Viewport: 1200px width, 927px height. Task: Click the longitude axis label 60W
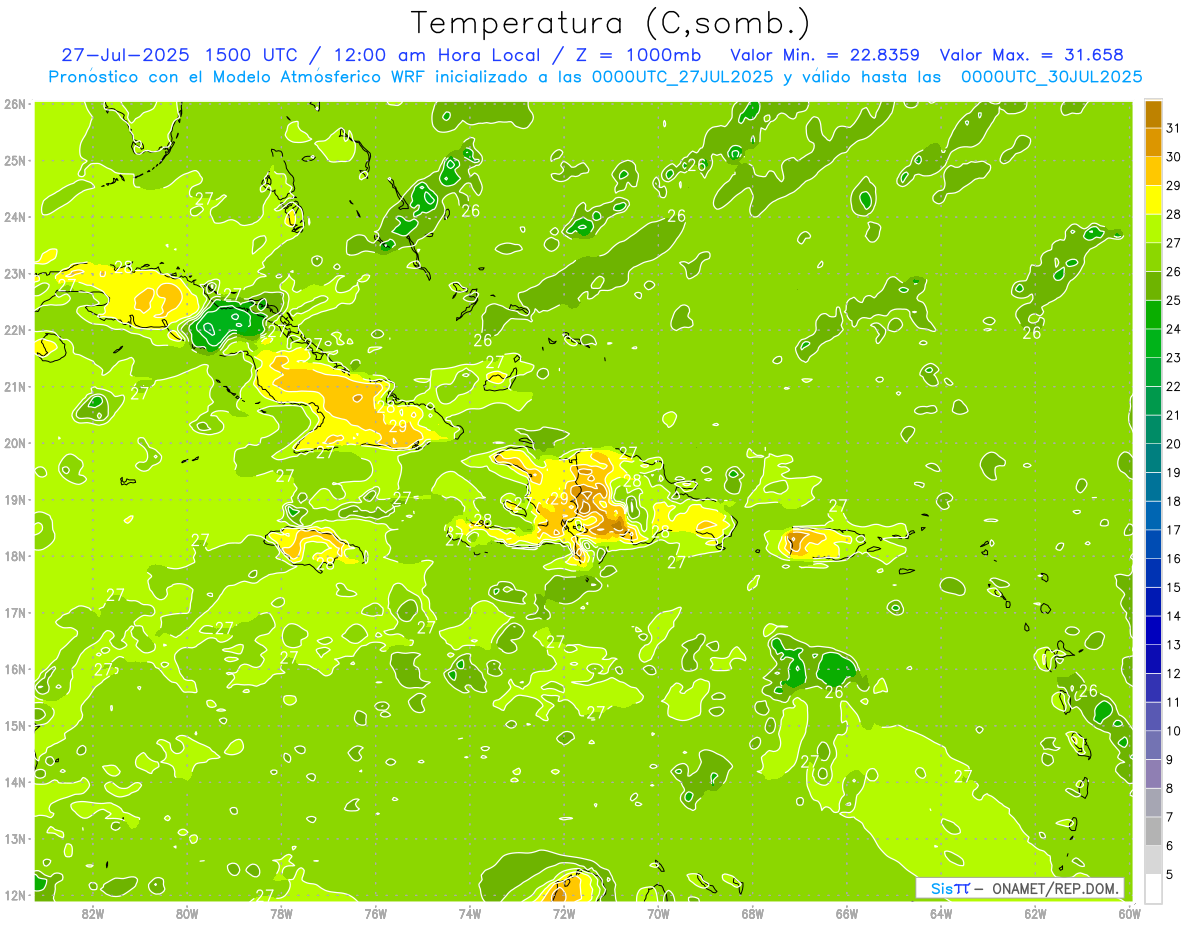click(1129, 913)
